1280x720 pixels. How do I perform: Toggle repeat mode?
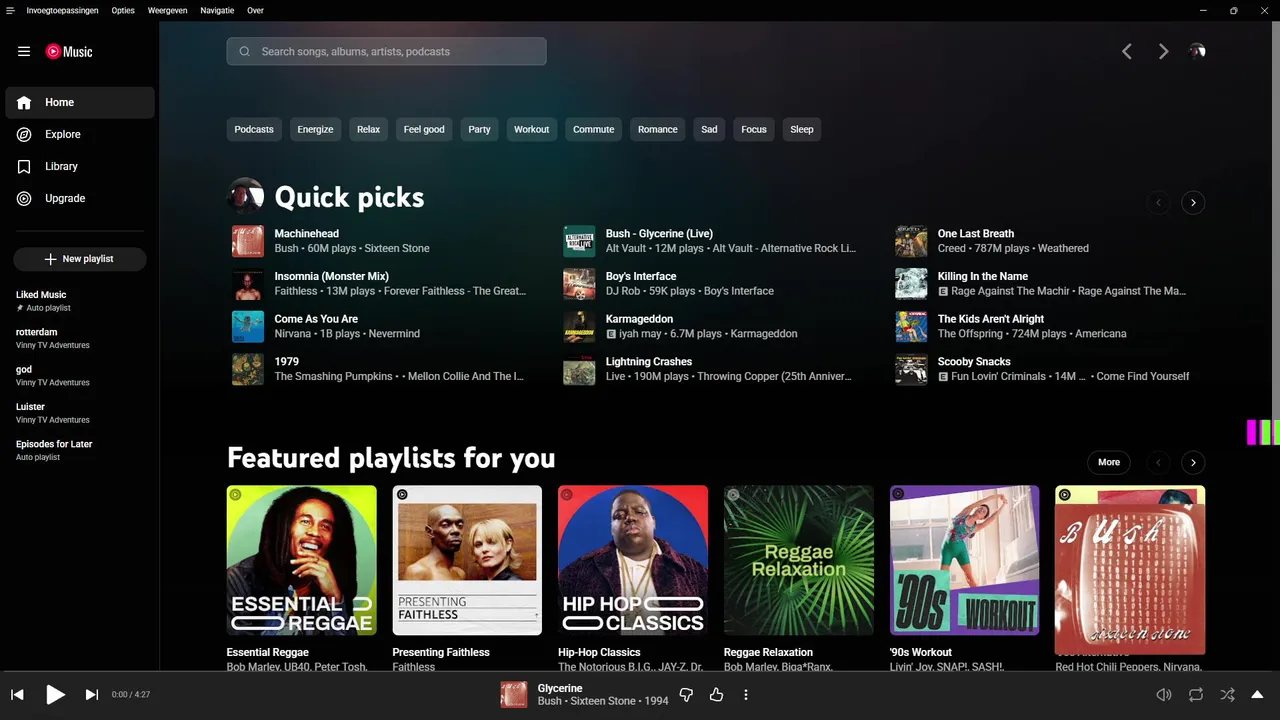pyautogui.click(x=1196, y=694)
